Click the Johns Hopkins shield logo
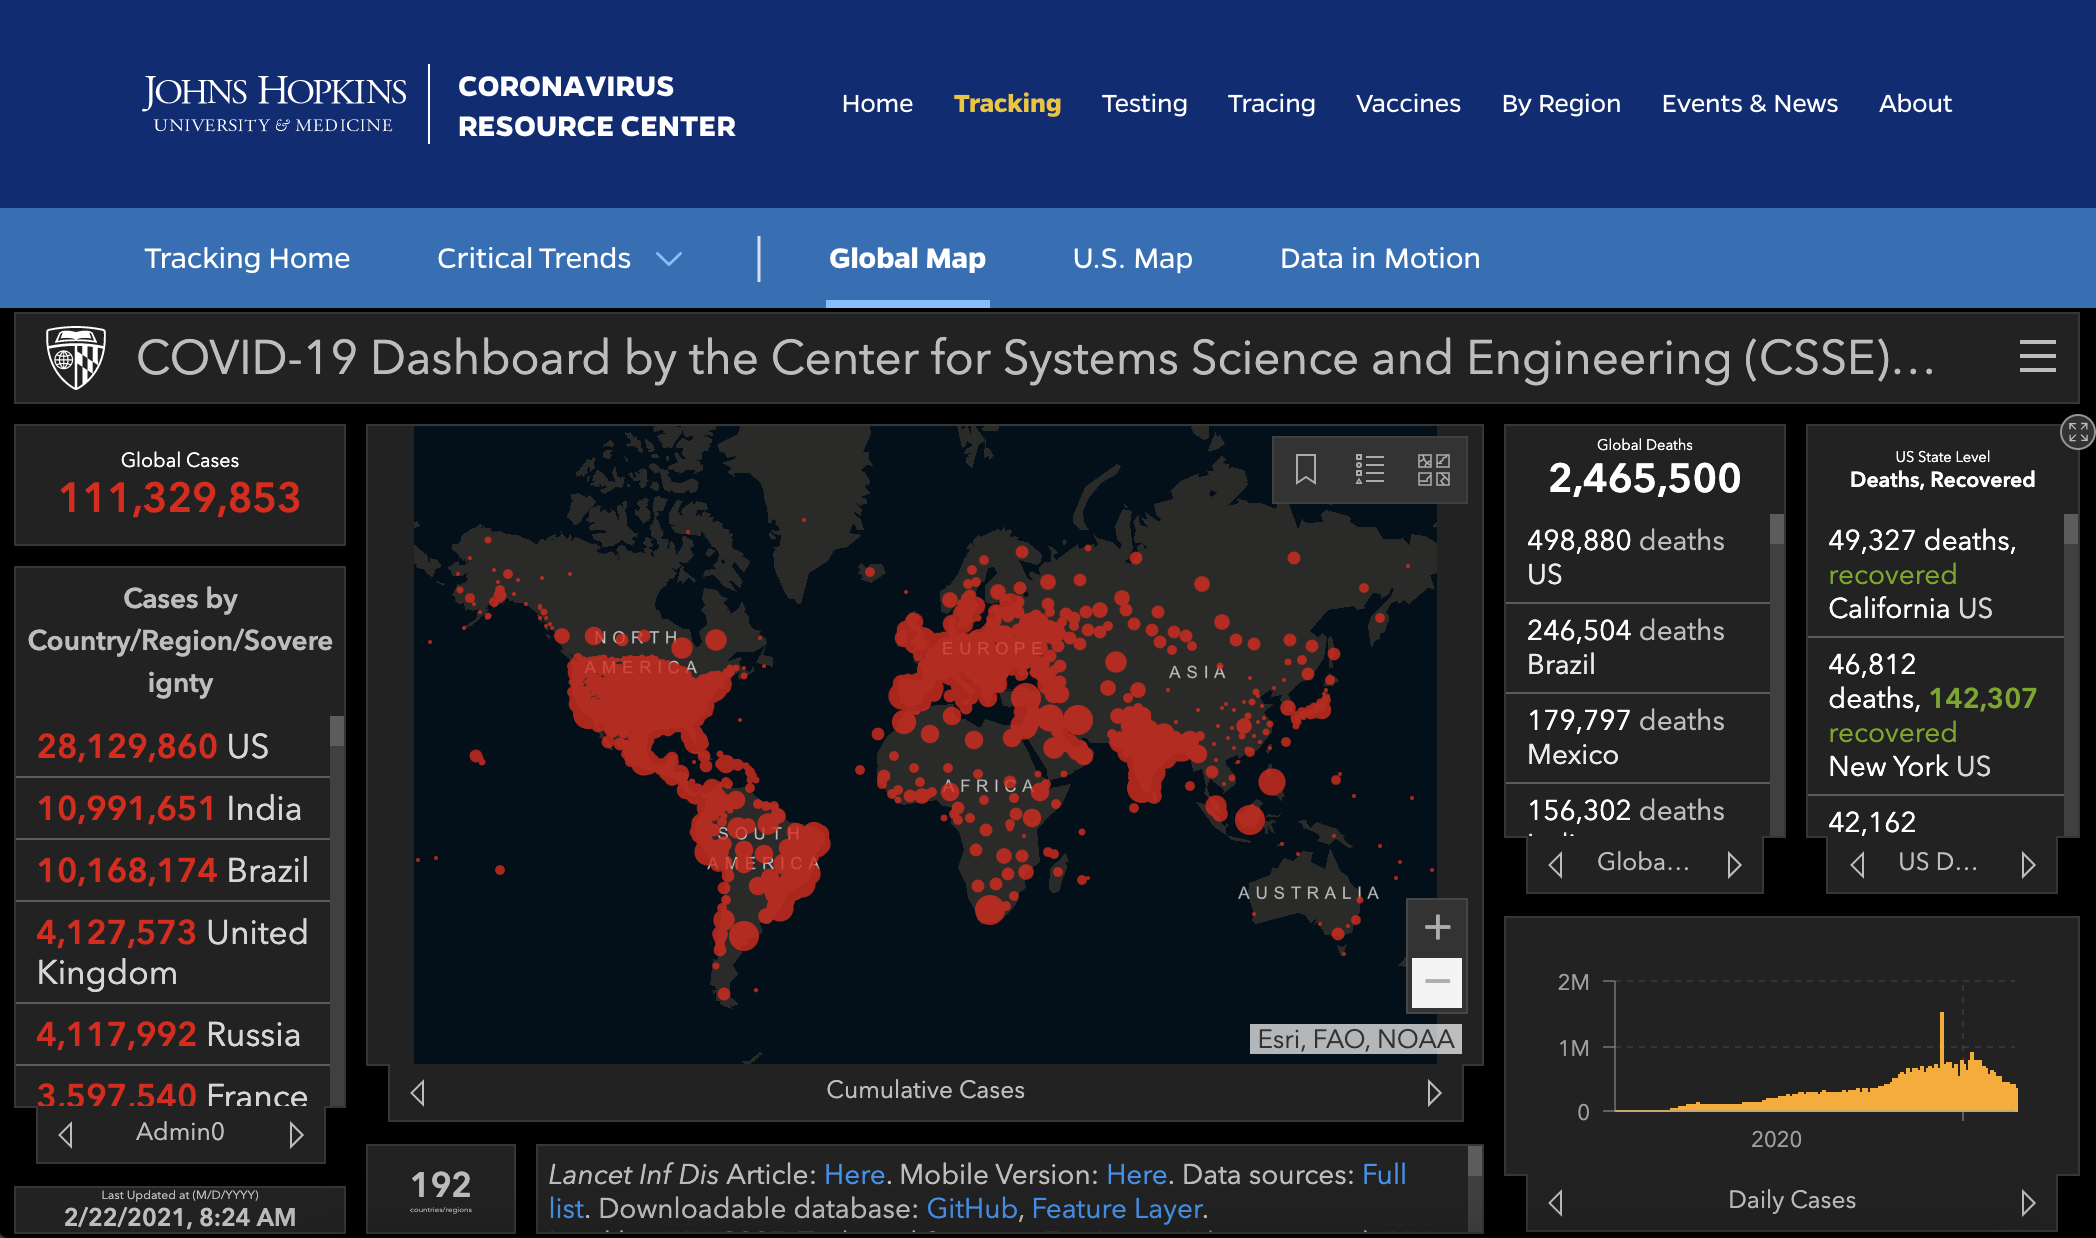Image resolution: width=2096 pixels, height=1238 pixels. tap(76, 357)
